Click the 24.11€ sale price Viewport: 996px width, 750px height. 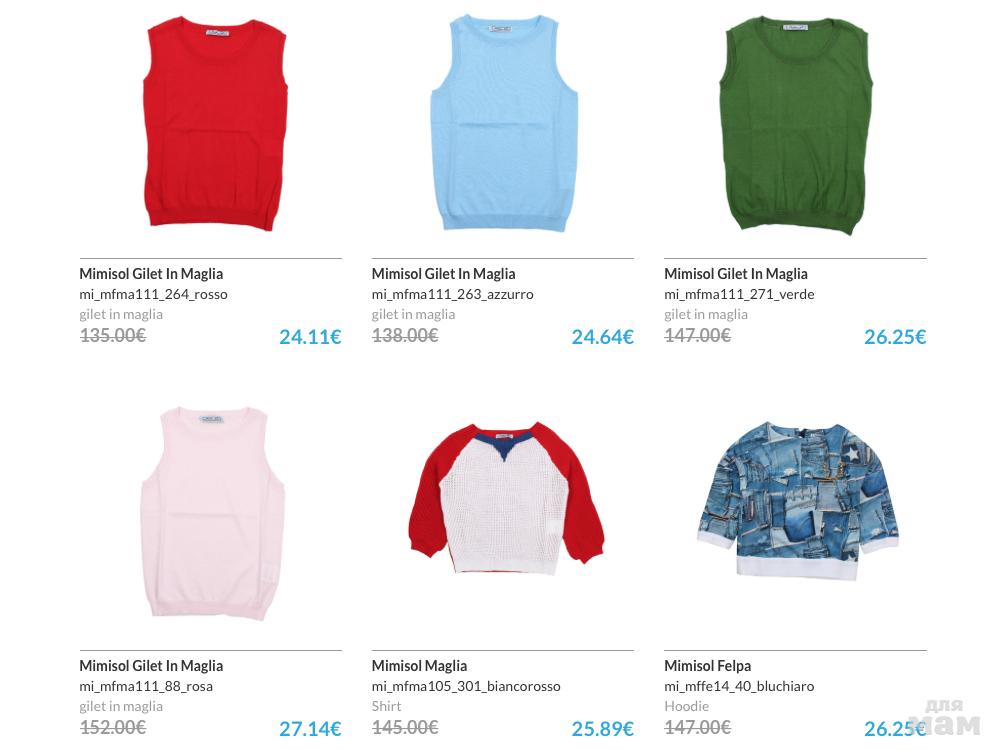(x=310, y=337)
